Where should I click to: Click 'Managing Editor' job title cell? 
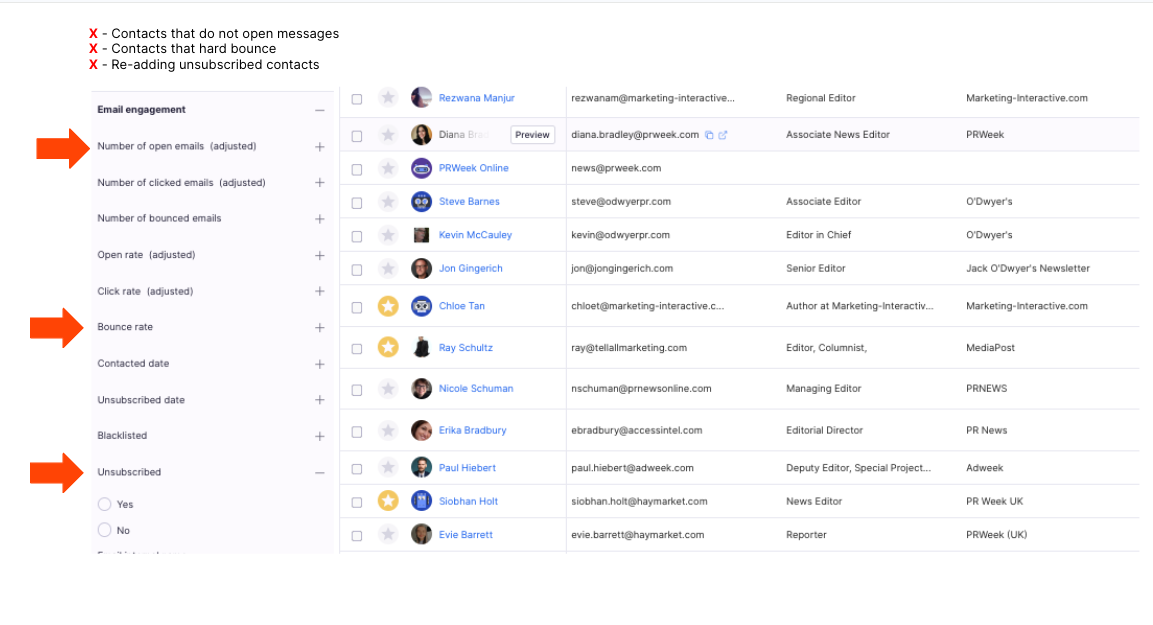[824, 388]
